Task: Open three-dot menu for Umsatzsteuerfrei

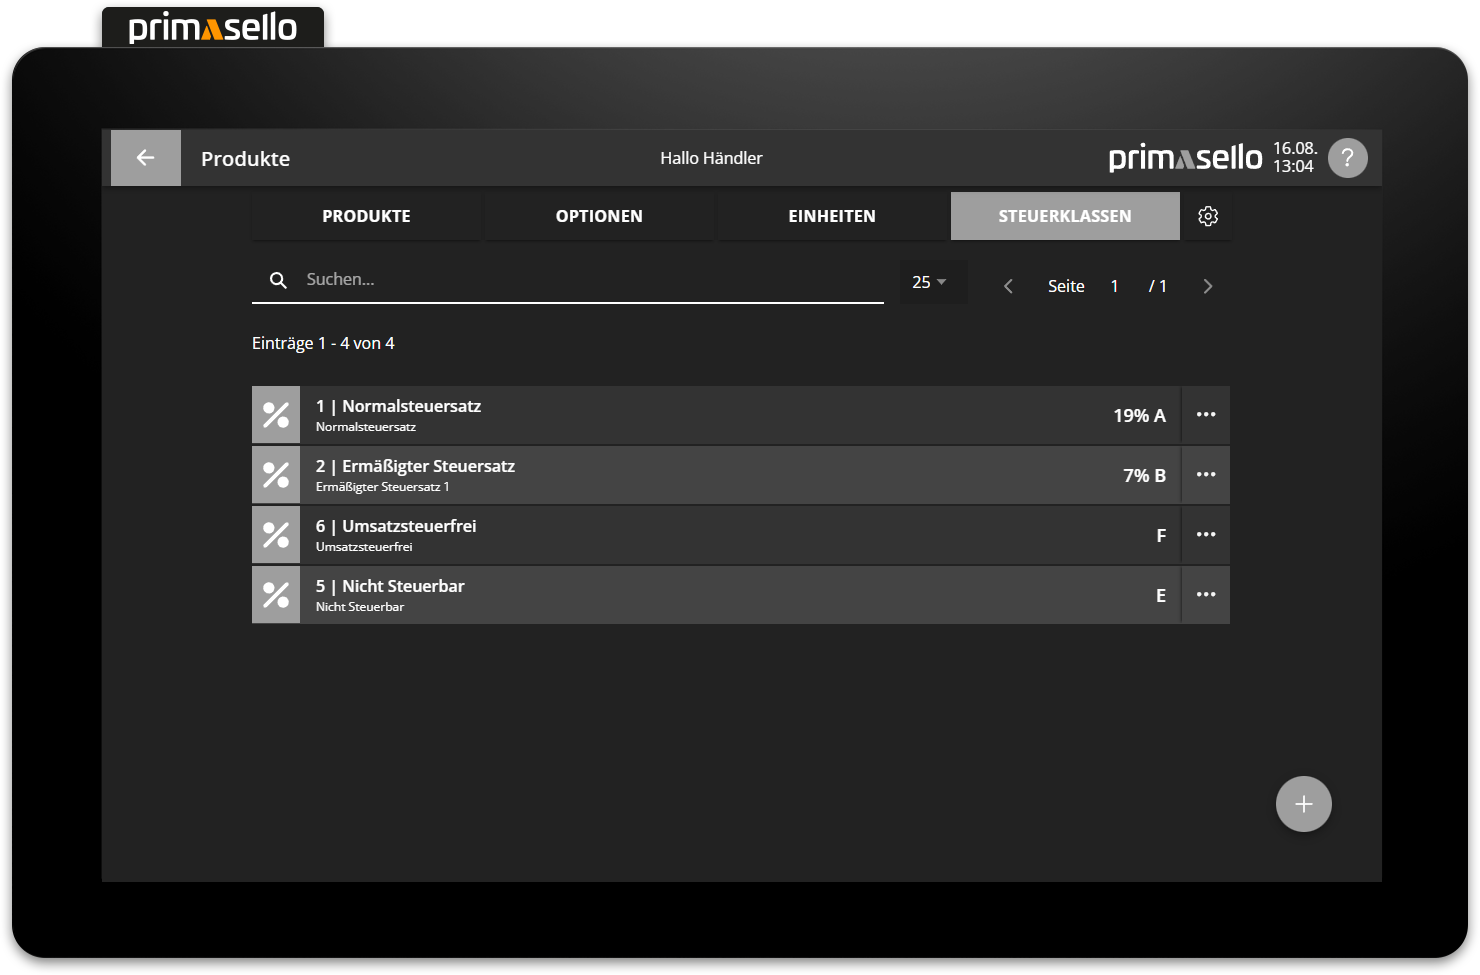Action: pos(1206,535)
